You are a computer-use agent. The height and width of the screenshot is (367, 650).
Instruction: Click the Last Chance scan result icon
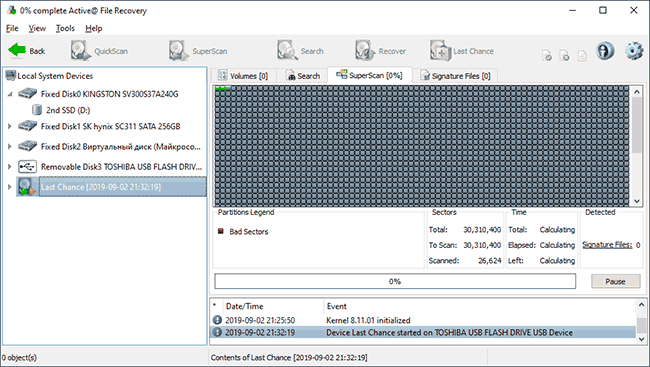(27, 187)
